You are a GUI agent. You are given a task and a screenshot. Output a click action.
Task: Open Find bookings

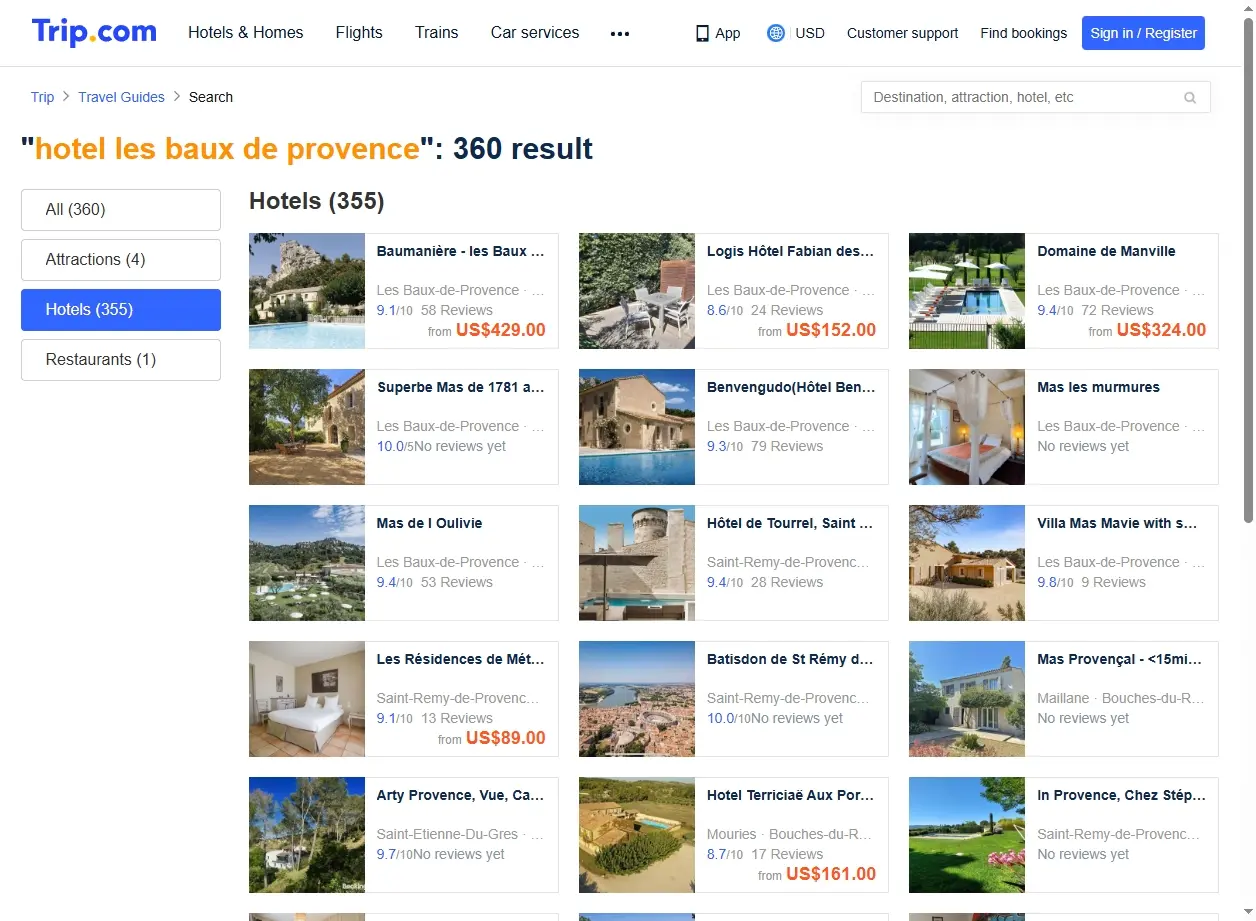click(x=1024, y=33)
